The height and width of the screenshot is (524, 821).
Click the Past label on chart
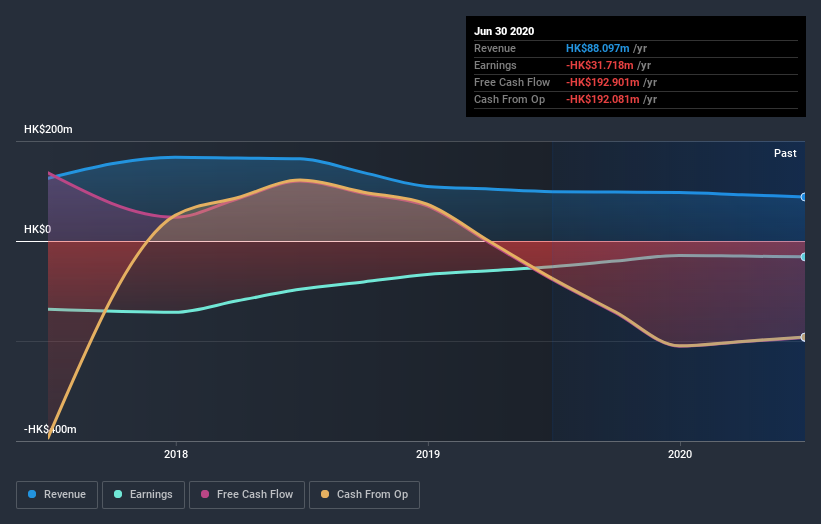(x=785, y=153)
